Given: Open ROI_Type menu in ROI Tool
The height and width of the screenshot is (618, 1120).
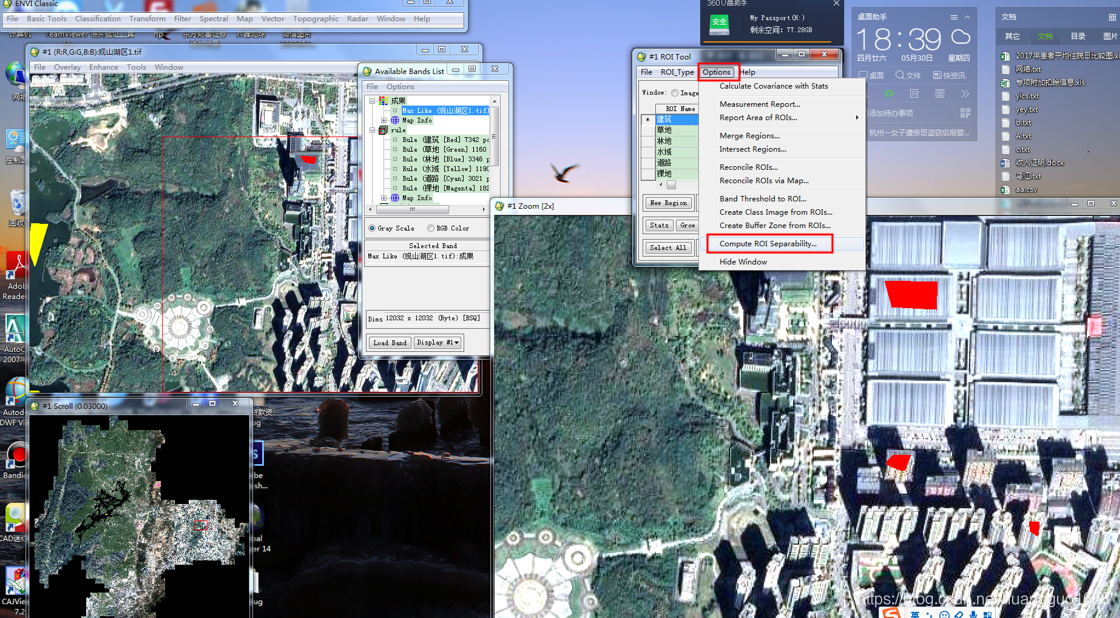Looking at the screenshot, I should (x=677, y=72).
